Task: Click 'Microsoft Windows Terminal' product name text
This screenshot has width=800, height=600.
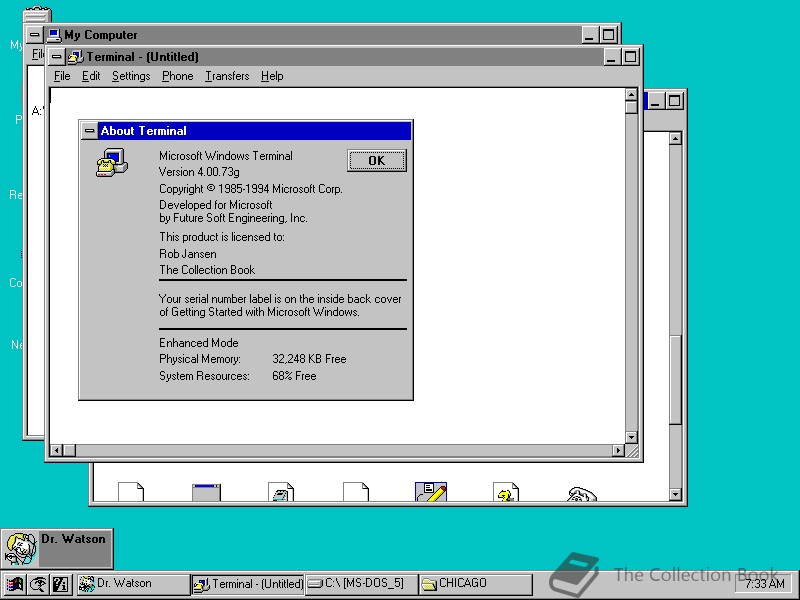Action: 226,156
